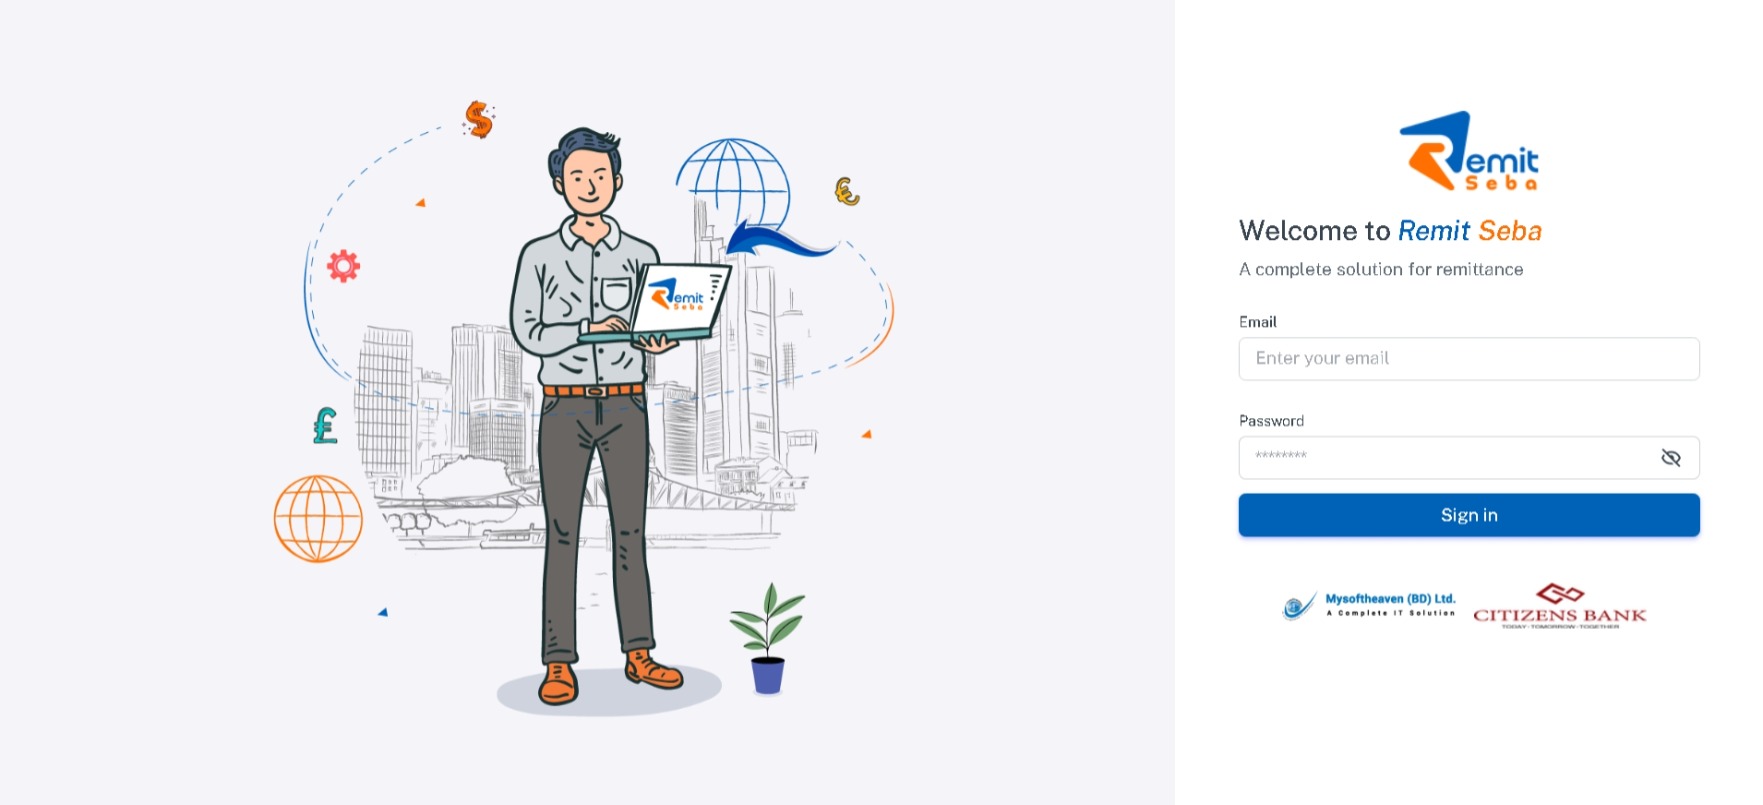Click the Sign in button

coord(1469,515)
